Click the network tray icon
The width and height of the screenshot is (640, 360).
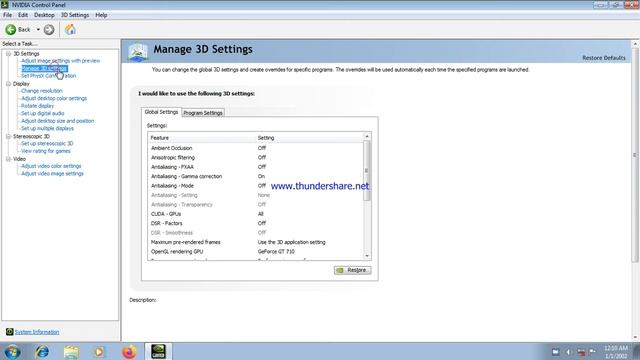pos(581,352)
